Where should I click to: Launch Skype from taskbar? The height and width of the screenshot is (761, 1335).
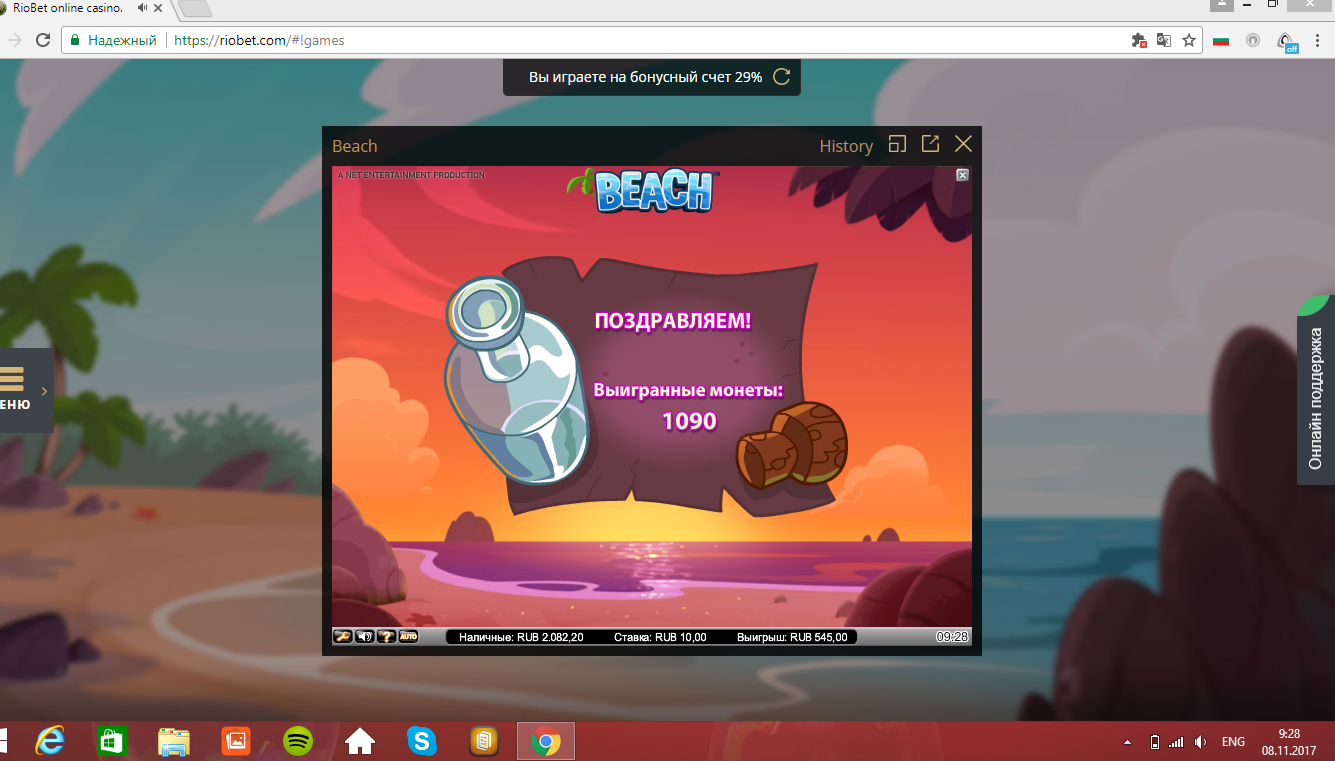pos(422,741)
